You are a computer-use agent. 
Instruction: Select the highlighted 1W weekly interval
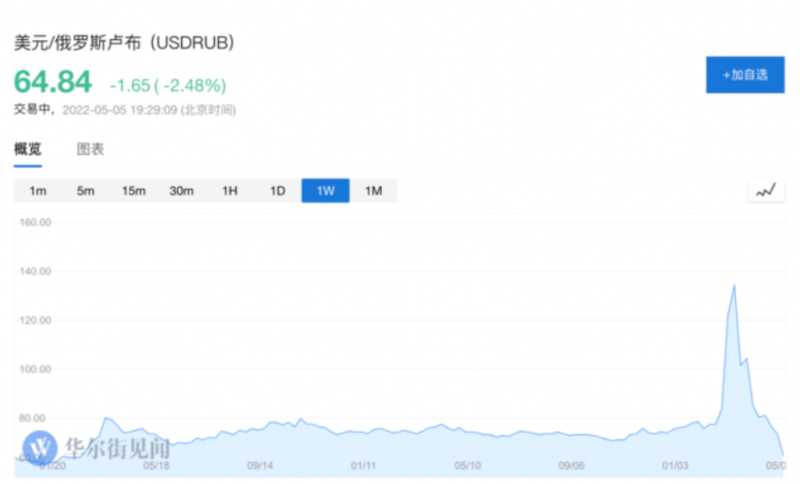[x=325, y=191]
